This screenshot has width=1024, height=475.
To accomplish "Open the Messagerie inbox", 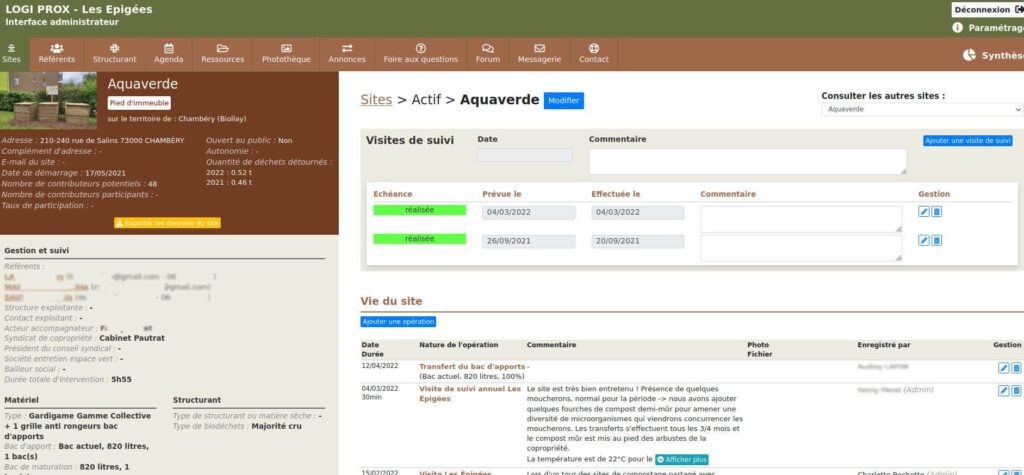I will point(539,53).
